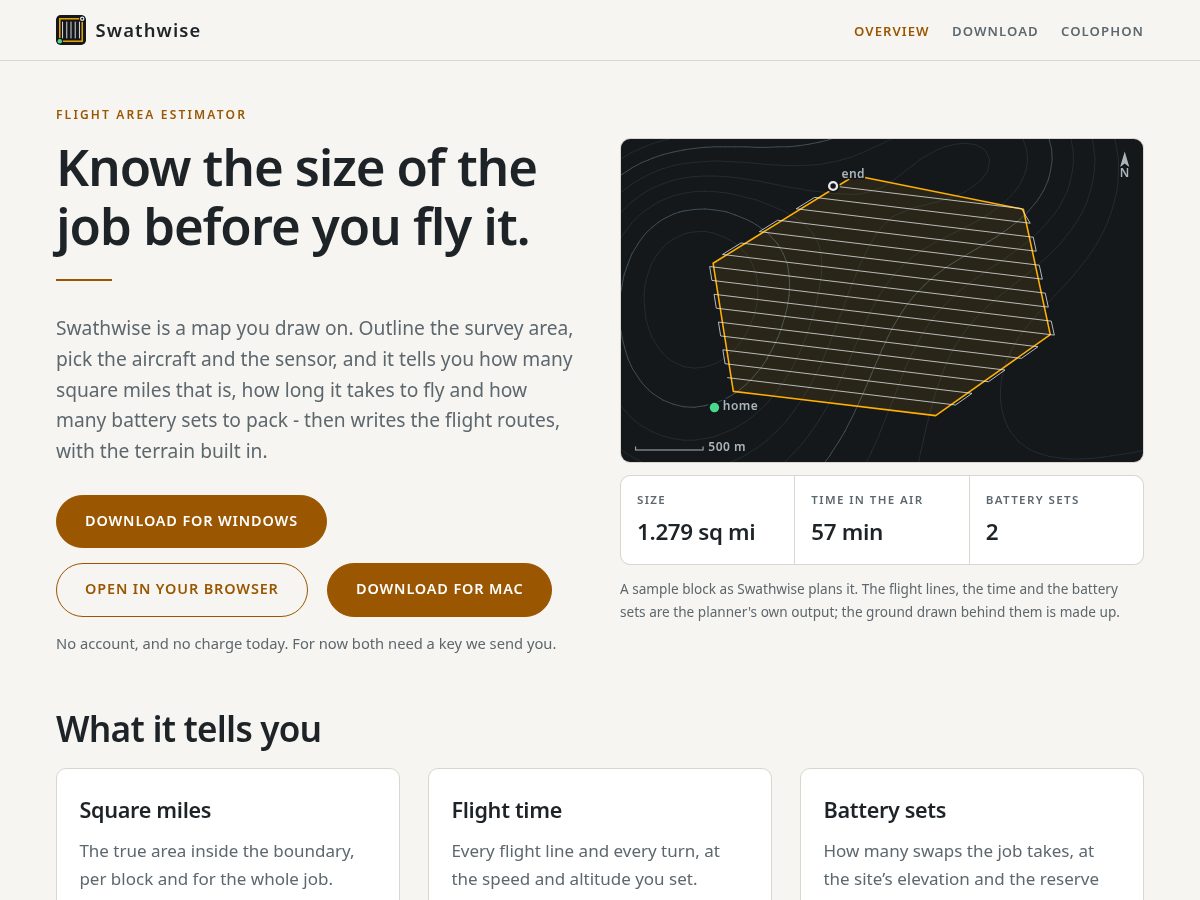
Task: Click Open in Your Browser button
Action: [x=182, y=589]
